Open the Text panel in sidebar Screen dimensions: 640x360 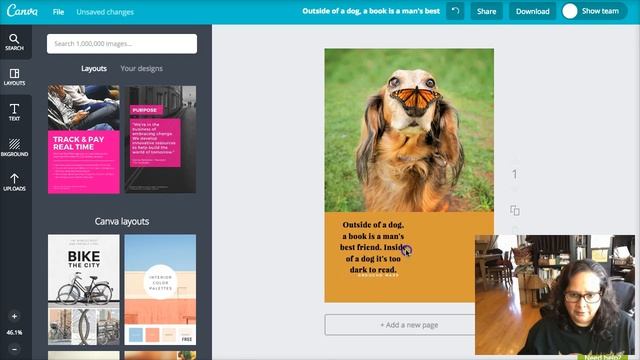coord(14,112)
